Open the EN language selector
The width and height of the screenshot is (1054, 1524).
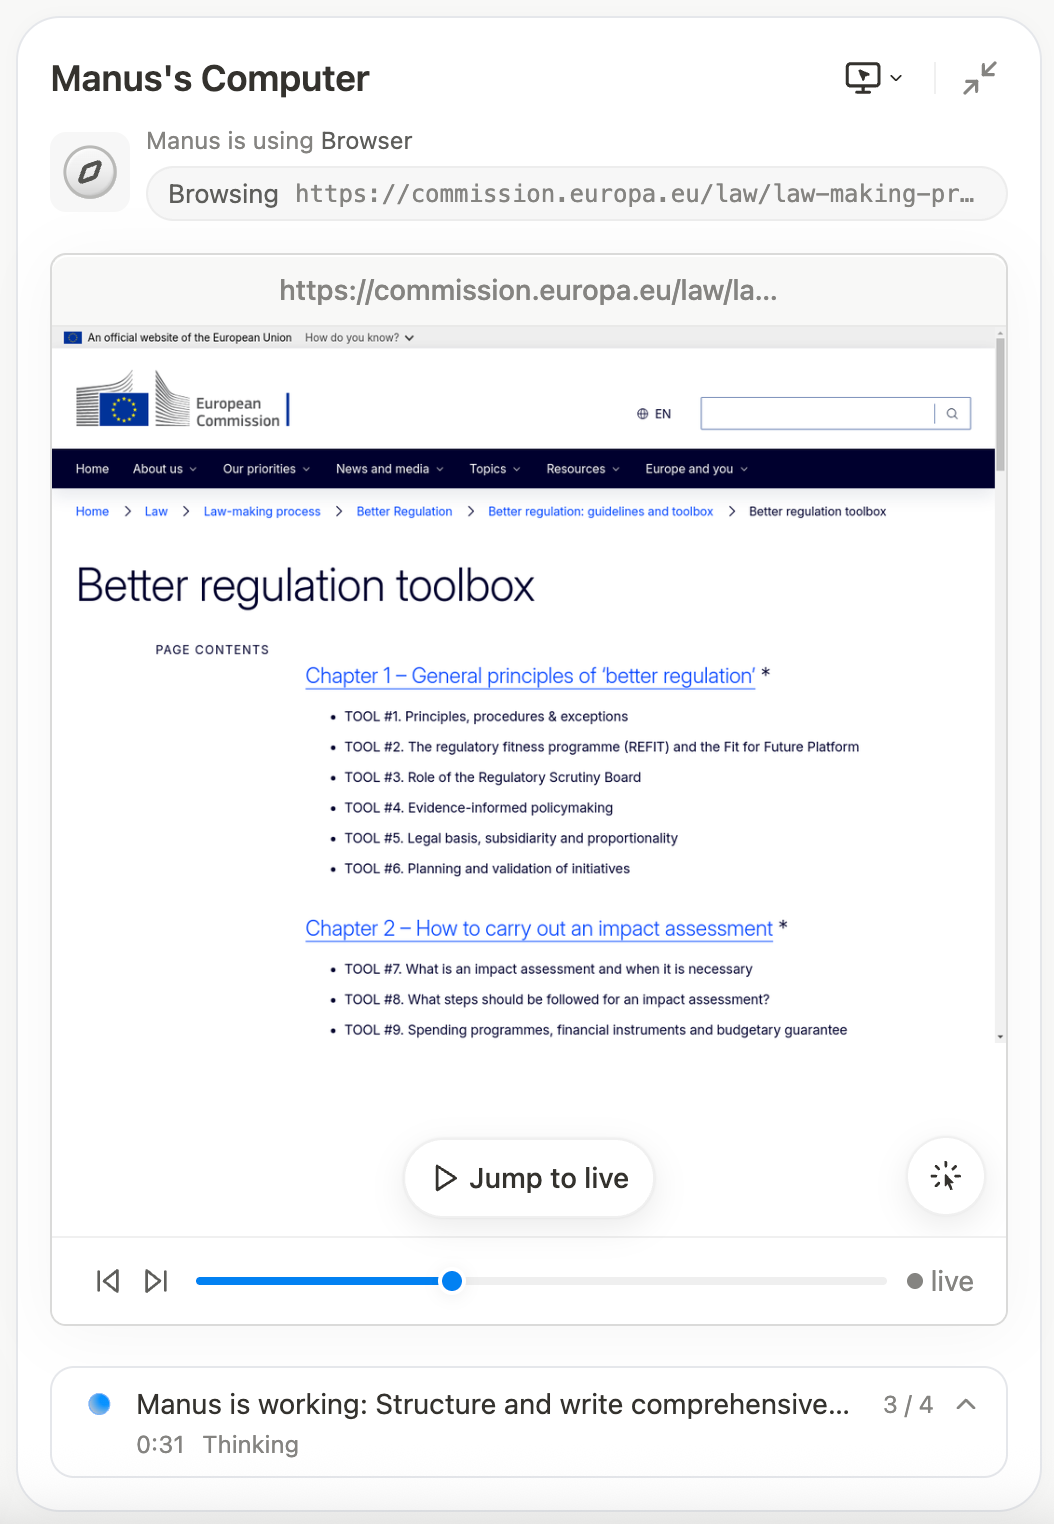[x=654, y=414]
